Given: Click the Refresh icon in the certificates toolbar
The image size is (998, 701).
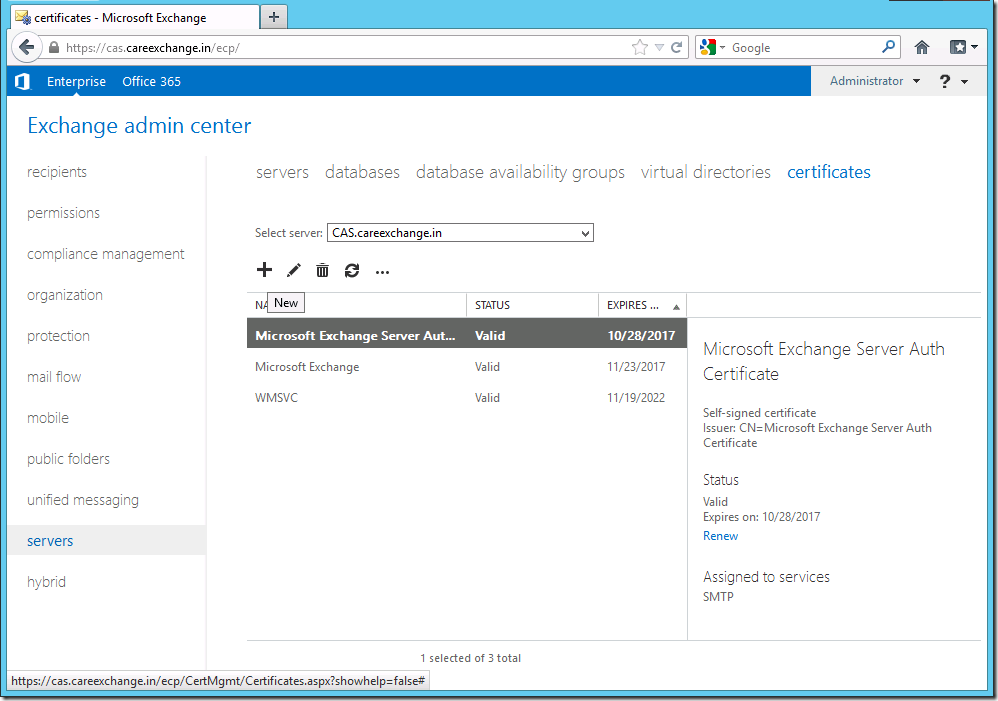Looking at the screenshot, I should pos(352,271).
